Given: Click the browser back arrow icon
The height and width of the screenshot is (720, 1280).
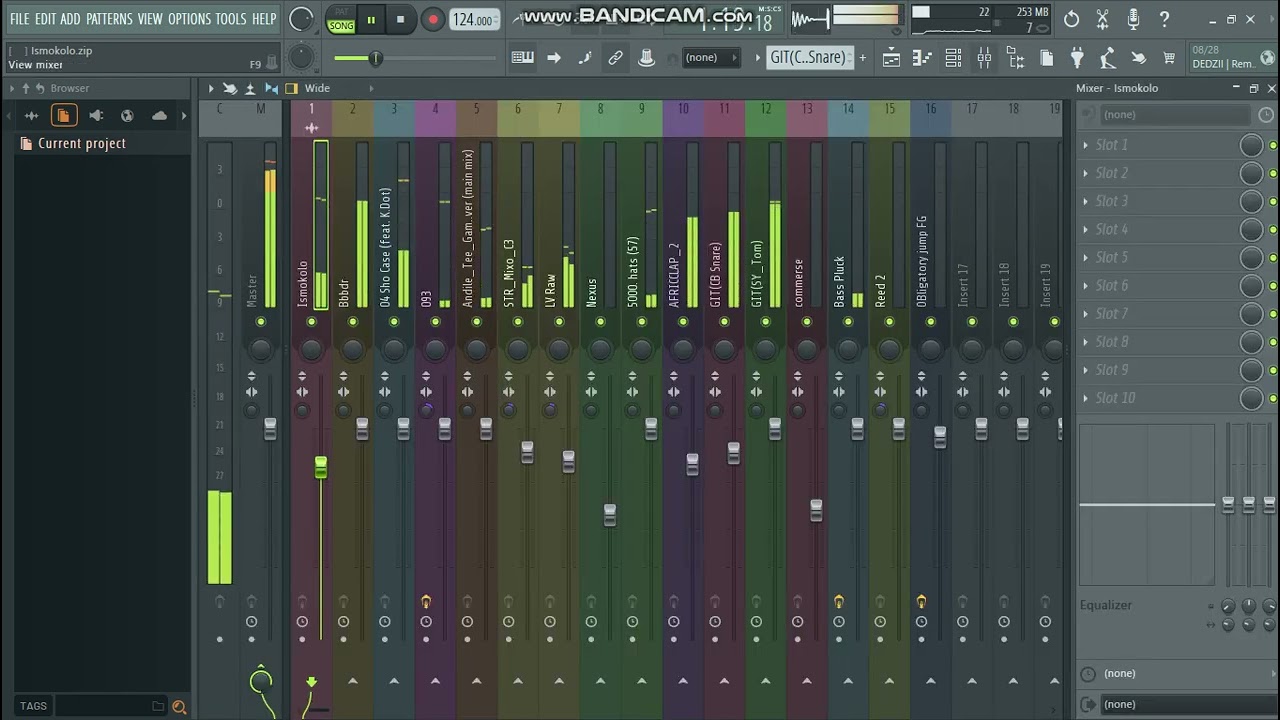Looking at the screenshot, I should pos(40,88).
